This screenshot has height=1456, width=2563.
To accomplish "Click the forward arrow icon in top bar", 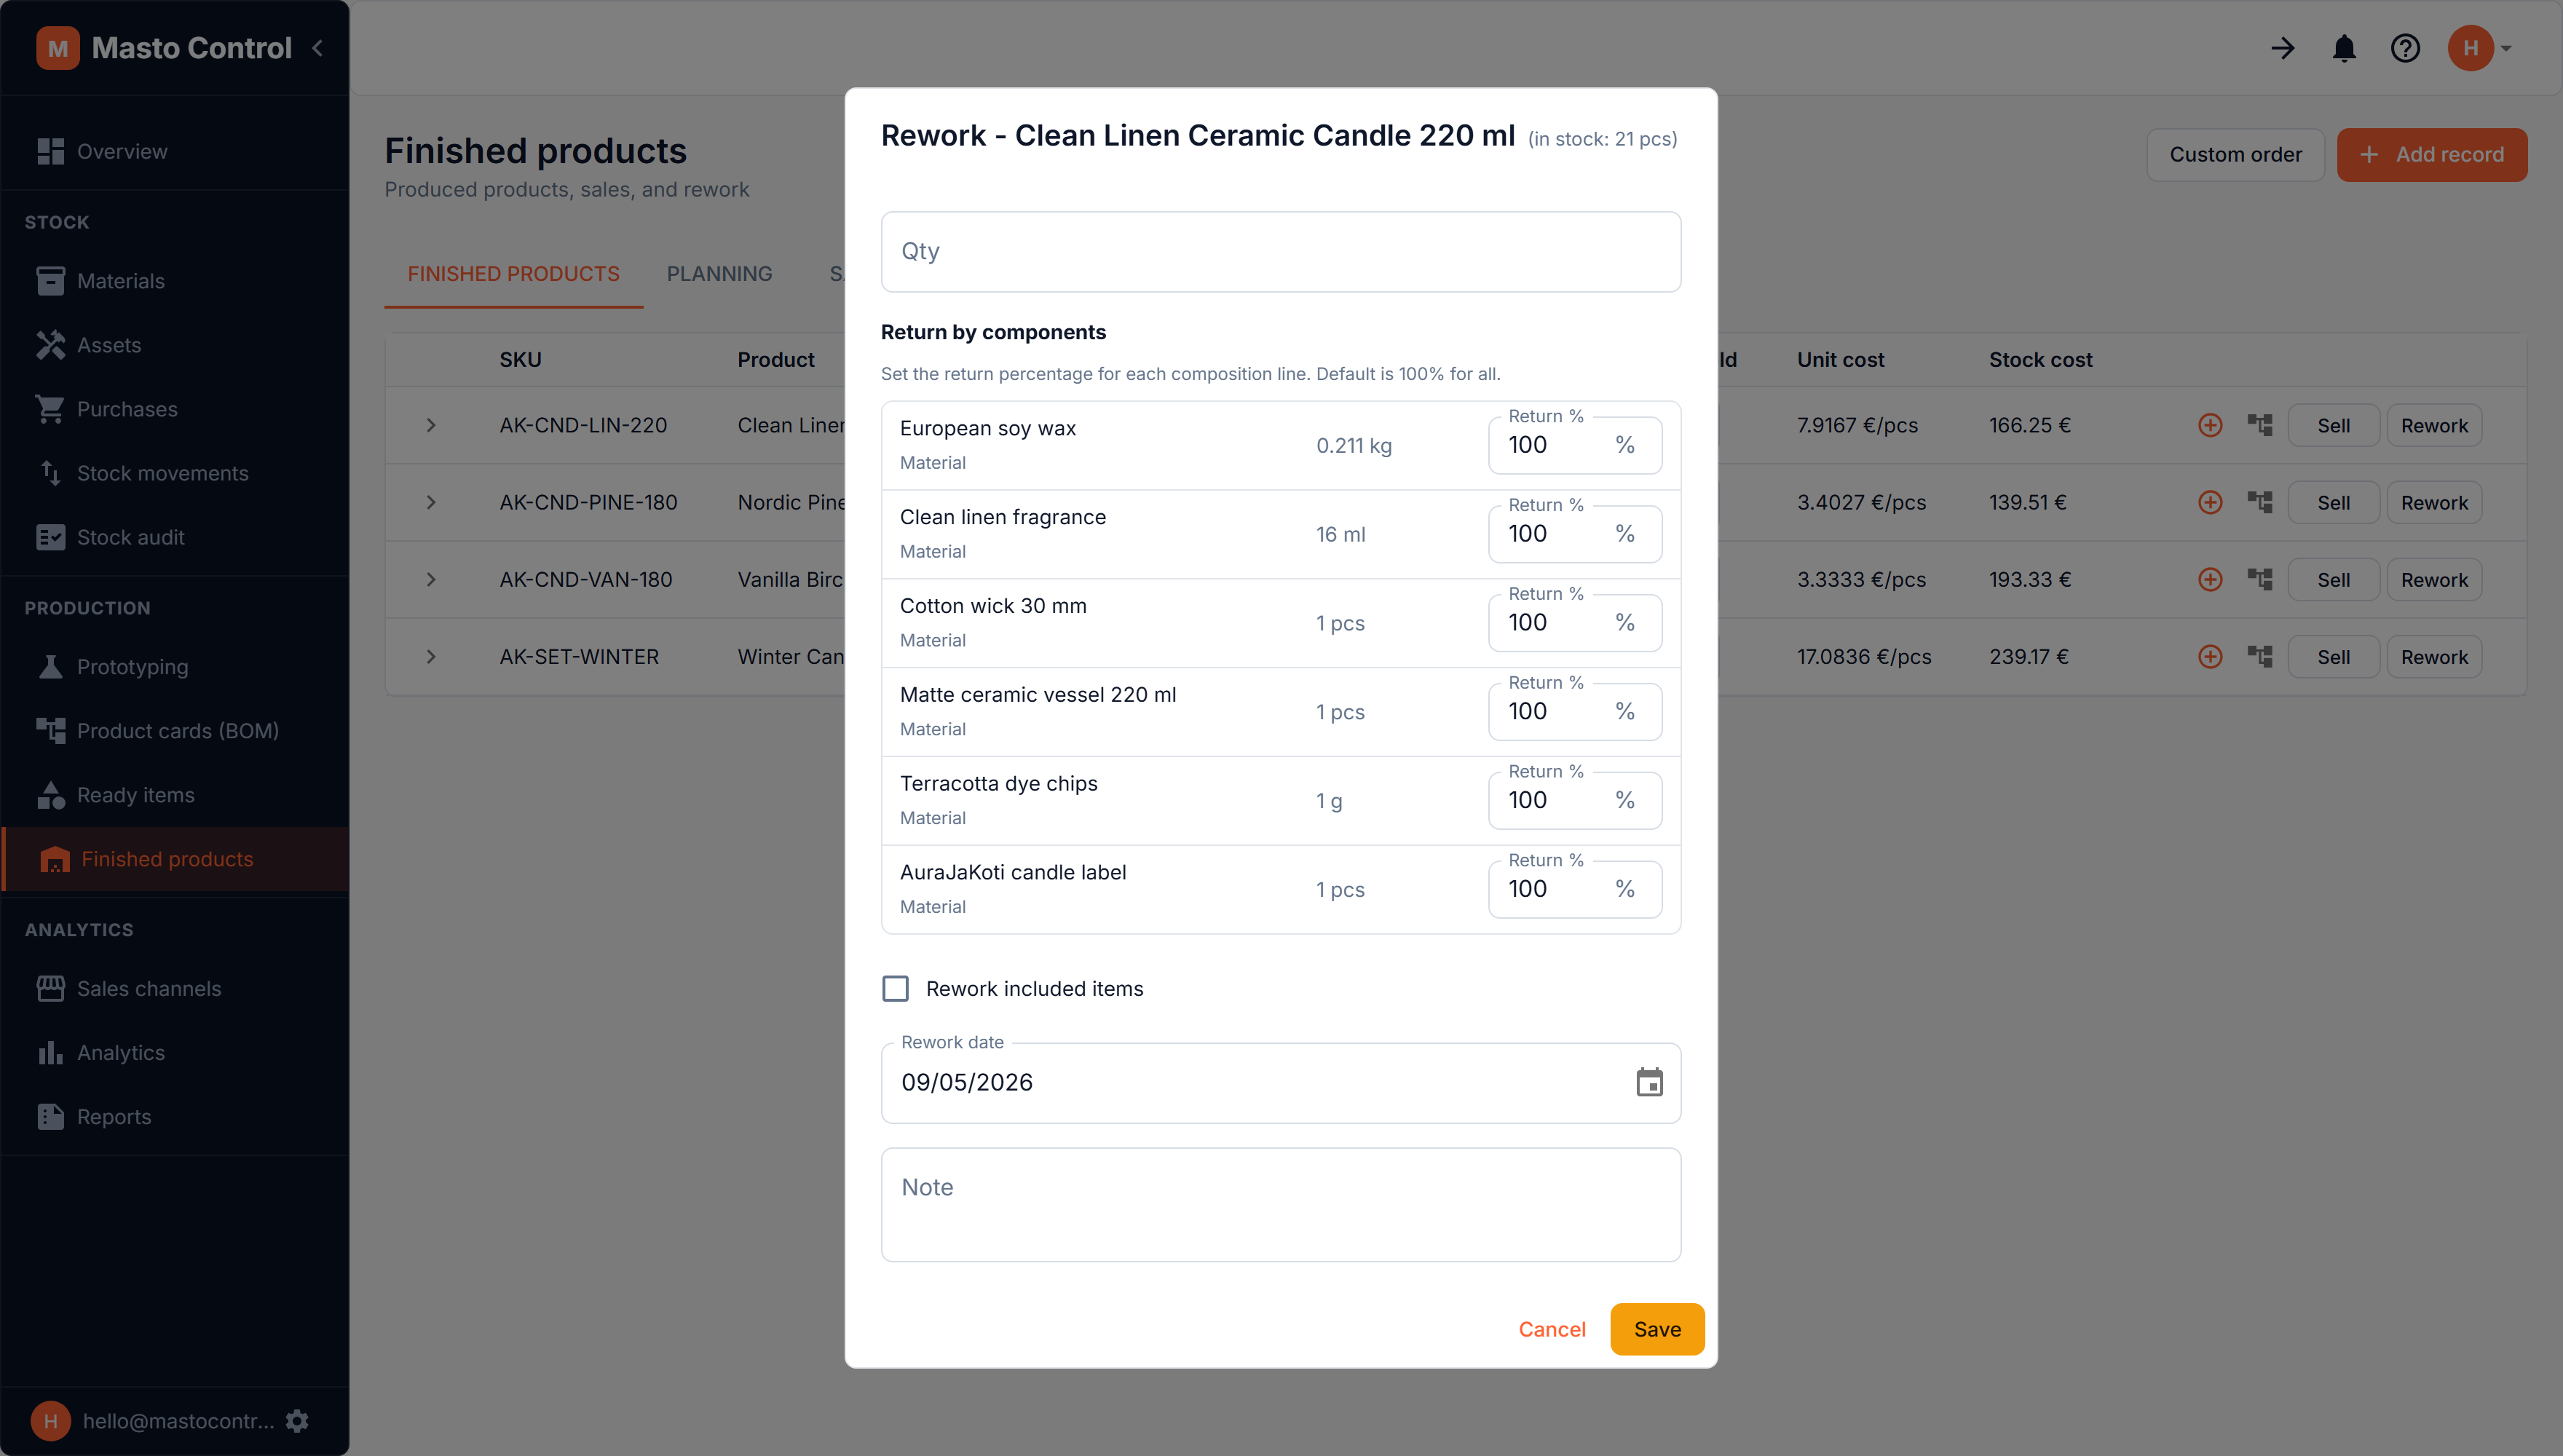I will (x=2283, y=48).
